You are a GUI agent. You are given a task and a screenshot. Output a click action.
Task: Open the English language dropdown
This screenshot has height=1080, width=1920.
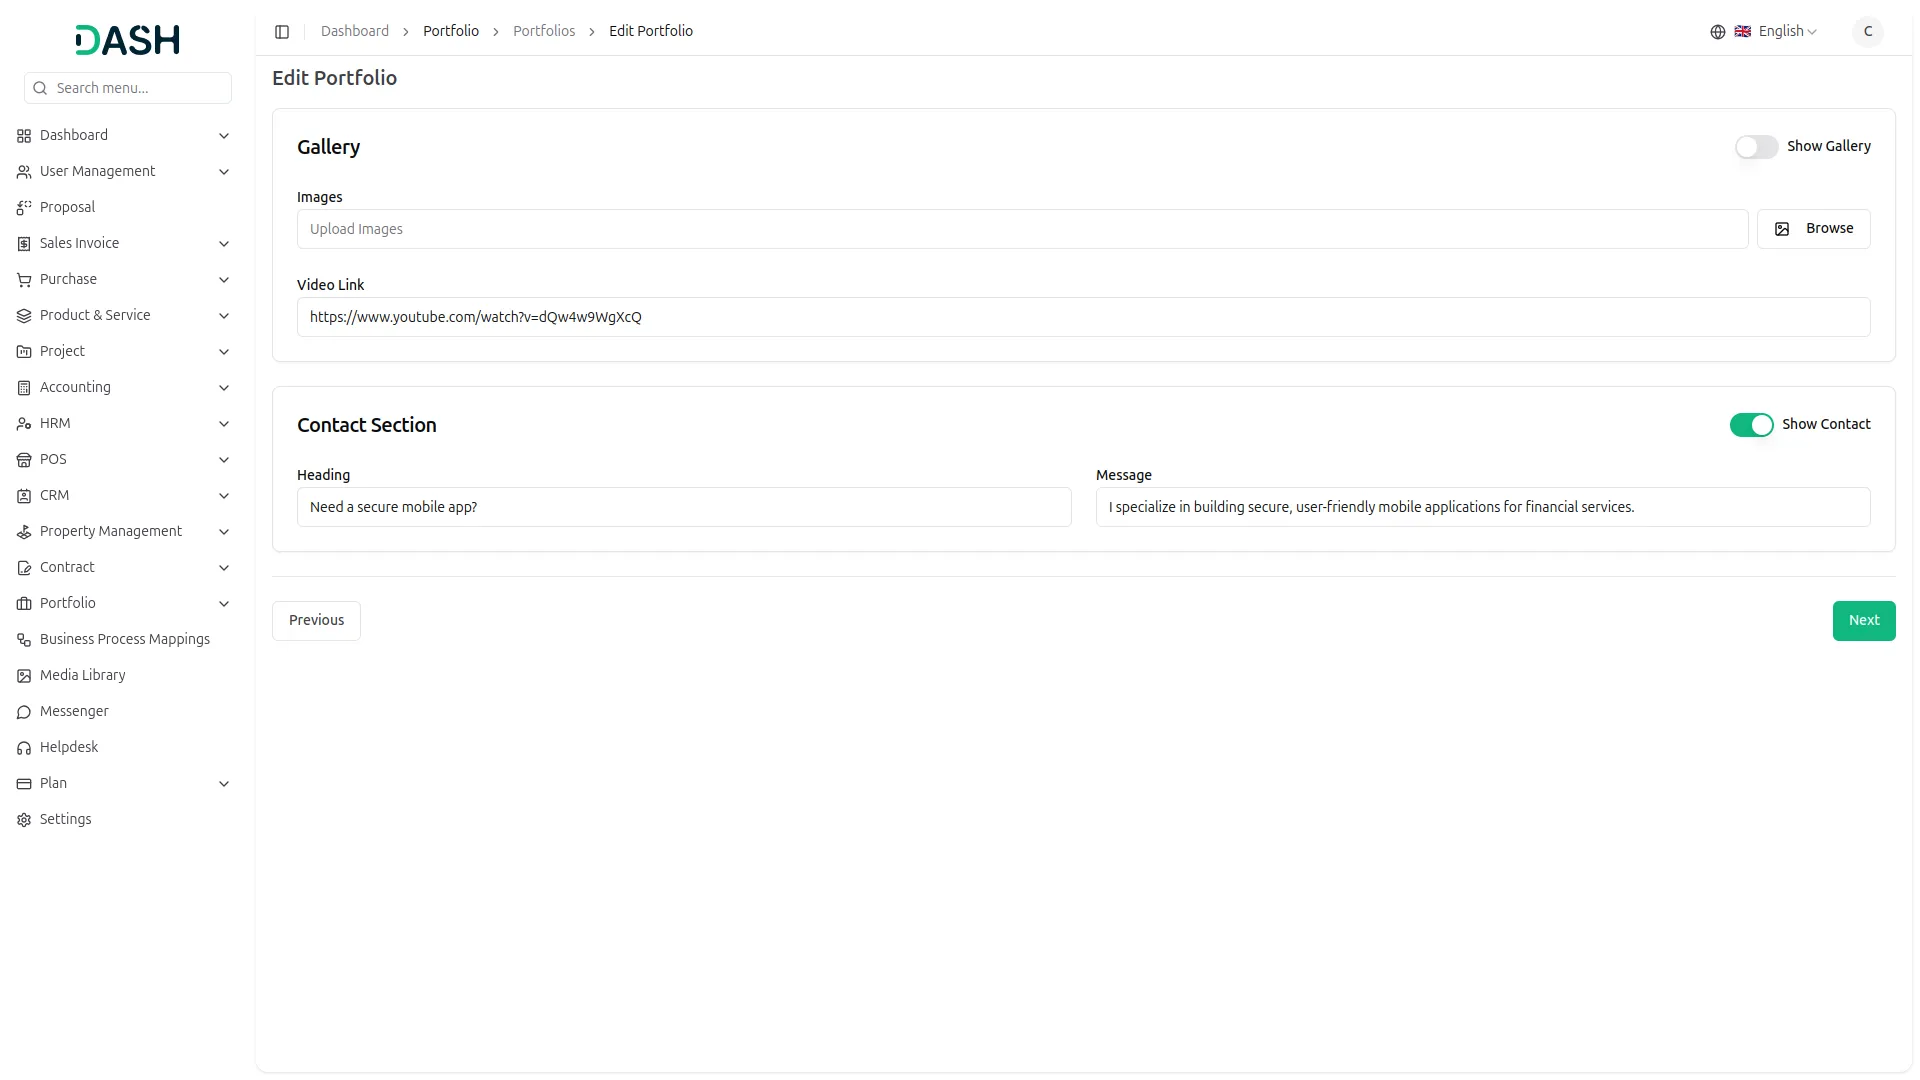(x=1786, y=32)
